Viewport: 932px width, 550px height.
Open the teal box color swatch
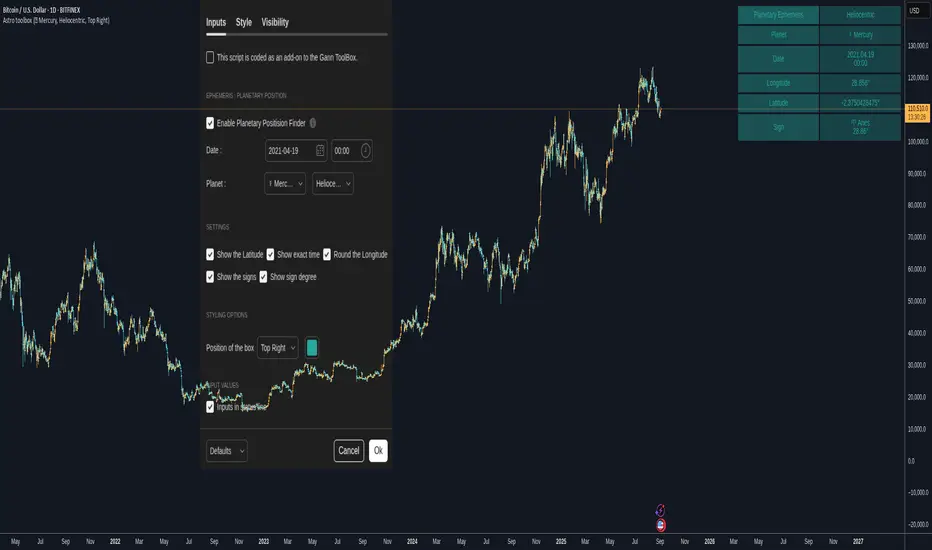[x=312, y=348]
